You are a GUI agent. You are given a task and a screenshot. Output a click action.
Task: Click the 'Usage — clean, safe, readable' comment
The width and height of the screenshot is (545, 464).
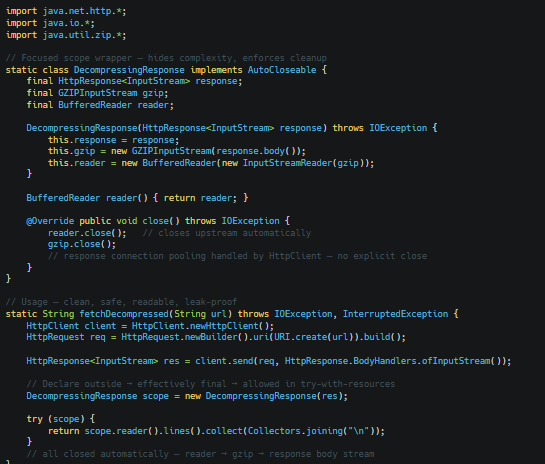[121, 302]
